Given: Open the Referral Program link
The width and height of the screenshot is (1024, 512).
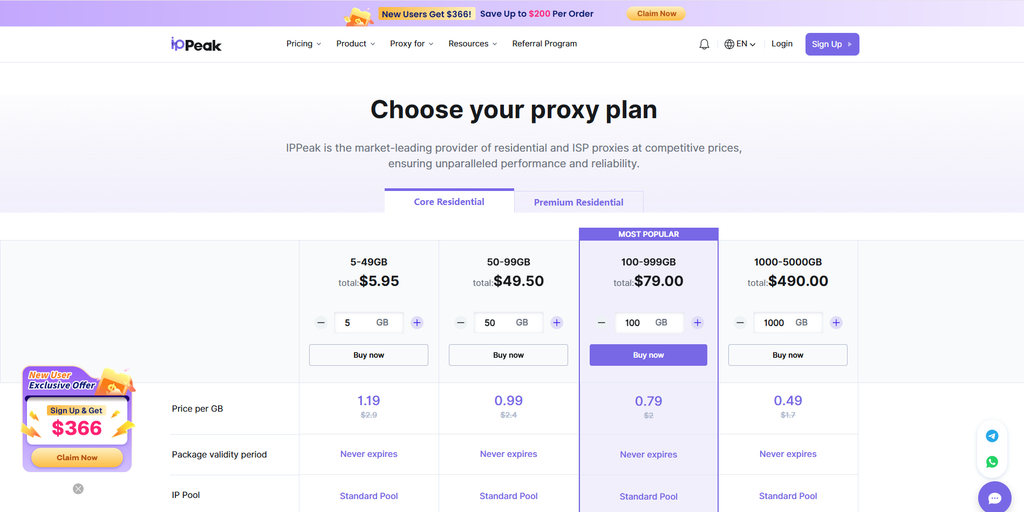Looking at the screenshot, I should click(x=545, y=44).
